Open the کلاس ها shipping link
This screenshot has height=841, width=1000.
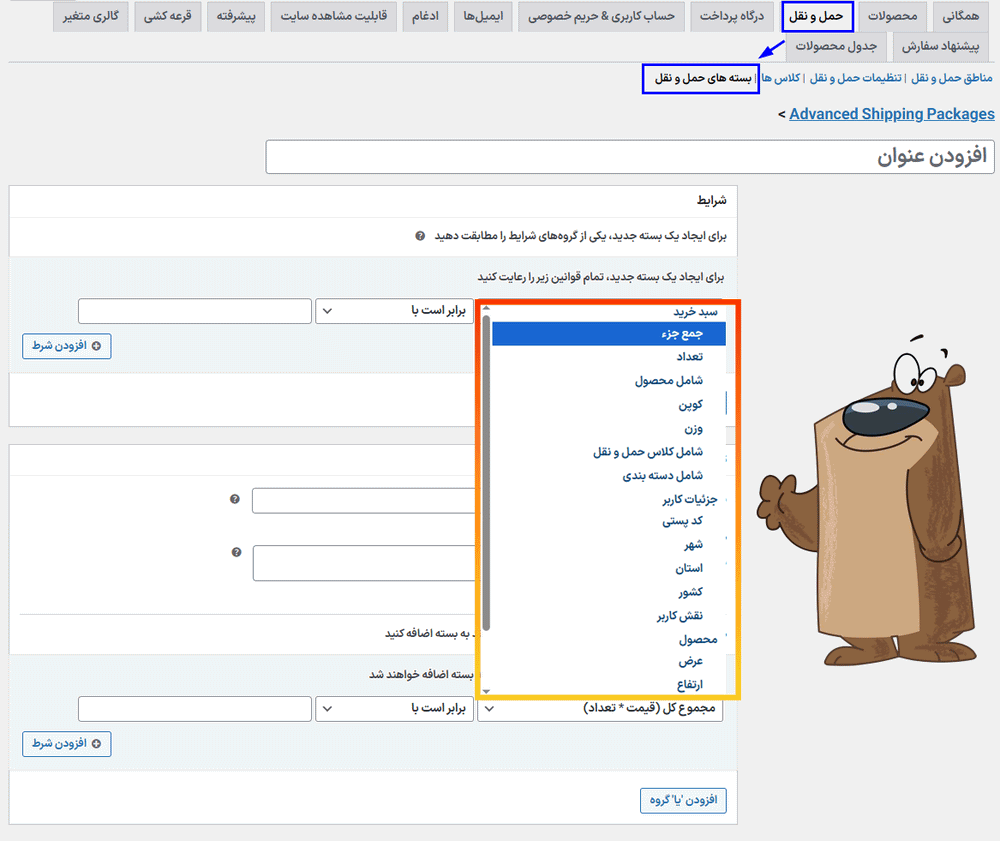coord(781,78)
